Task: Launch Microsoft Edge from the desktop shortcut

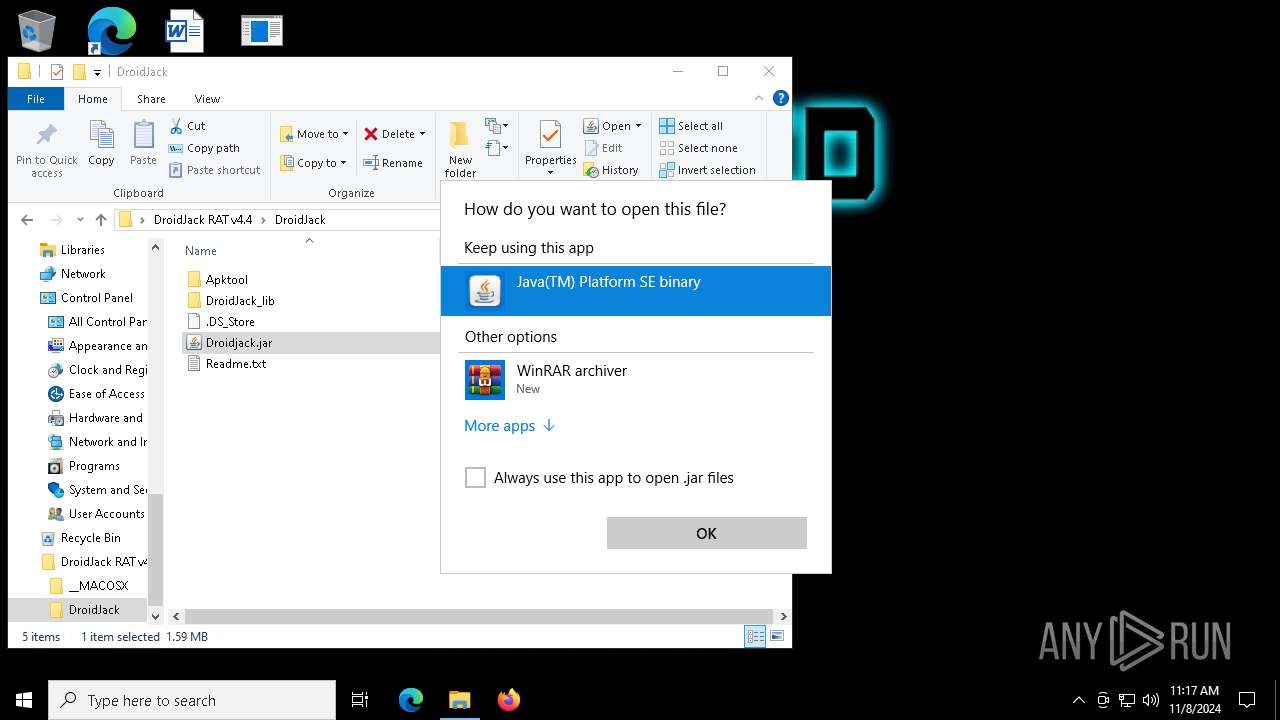Action: [111, 31]
